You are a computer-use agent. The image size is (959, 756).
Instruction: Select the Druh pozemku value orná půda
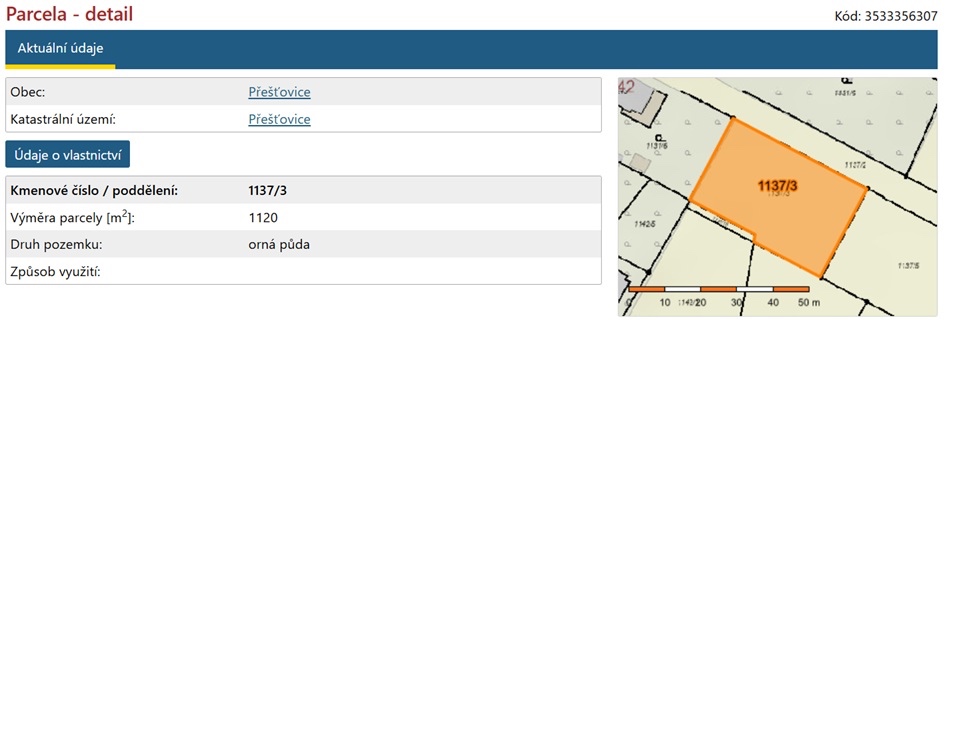click(x=279, y=245)
